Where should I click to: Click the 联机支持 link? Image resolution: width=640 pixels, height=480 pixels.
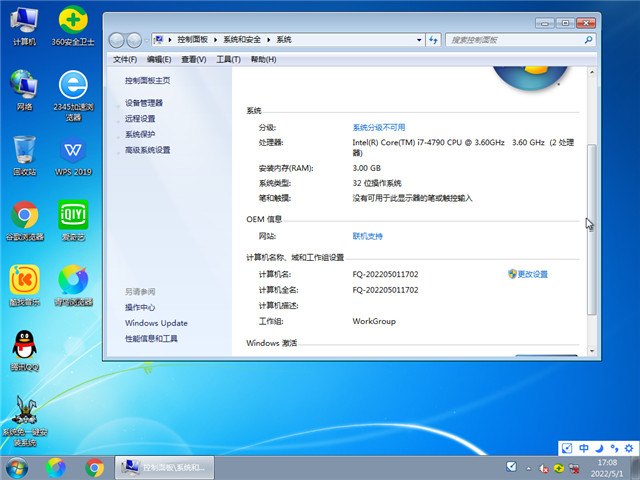point(367,236)
